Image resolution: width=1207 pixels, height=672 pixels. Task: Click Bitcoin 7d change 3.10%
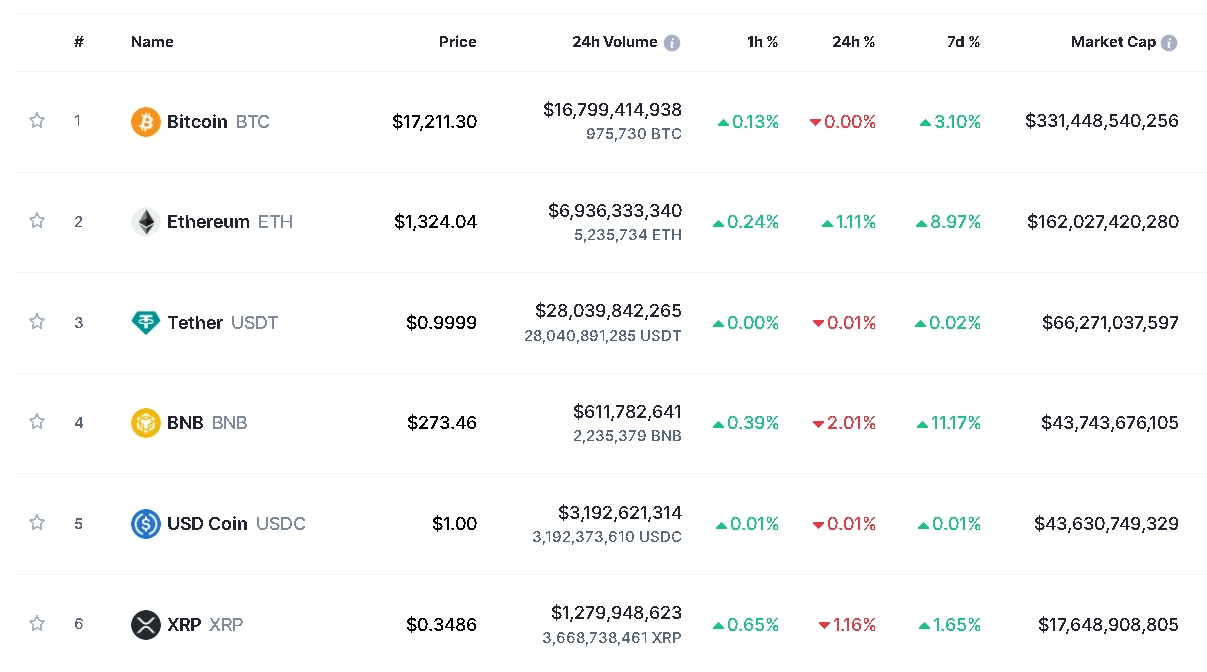950,122
